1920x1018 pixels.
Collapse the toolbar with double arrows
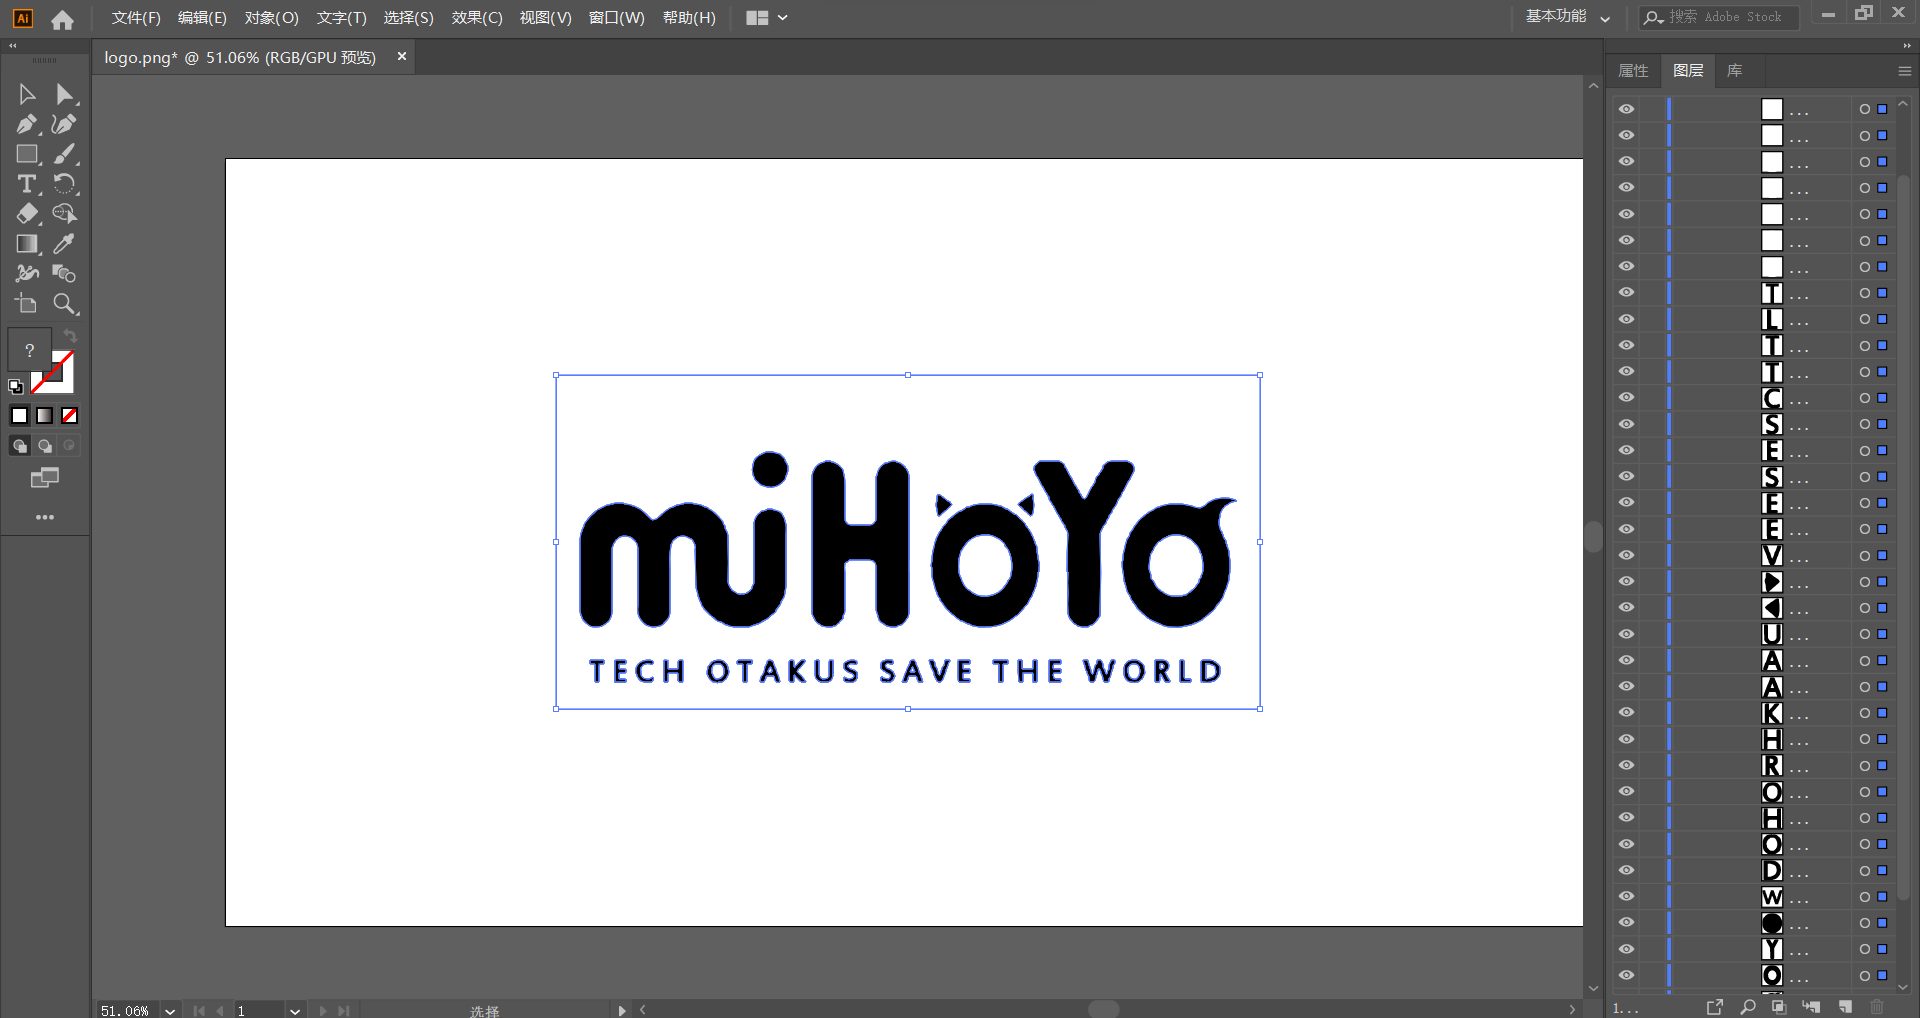click(x=13, y=46)
